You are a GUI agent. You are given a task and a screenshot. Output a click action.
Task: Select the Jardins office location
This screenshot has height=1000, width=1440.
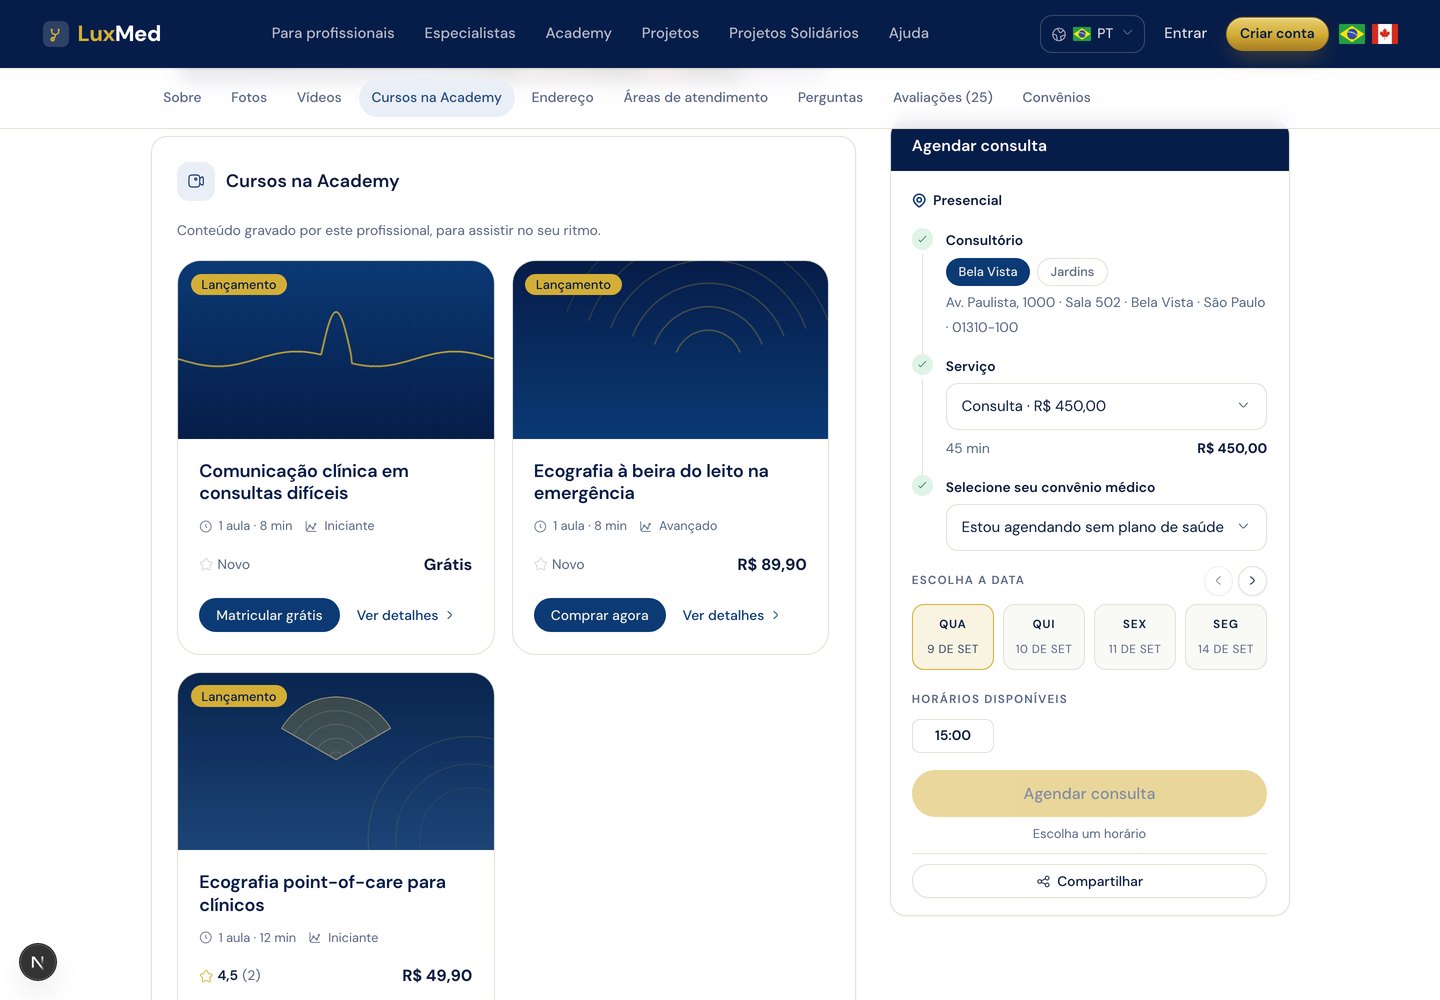pyautogui.click(x=1072, y=272)
